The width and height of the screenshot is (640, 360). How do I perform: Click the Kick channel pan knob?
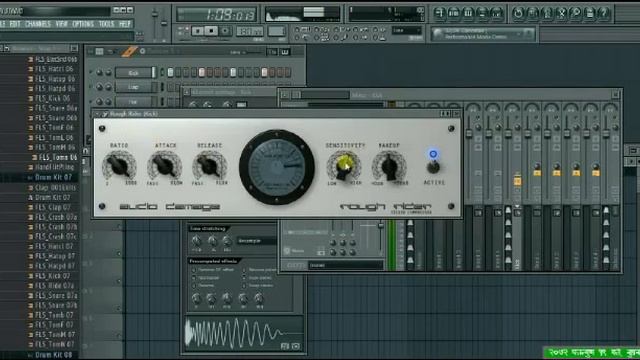click(99, 73)
